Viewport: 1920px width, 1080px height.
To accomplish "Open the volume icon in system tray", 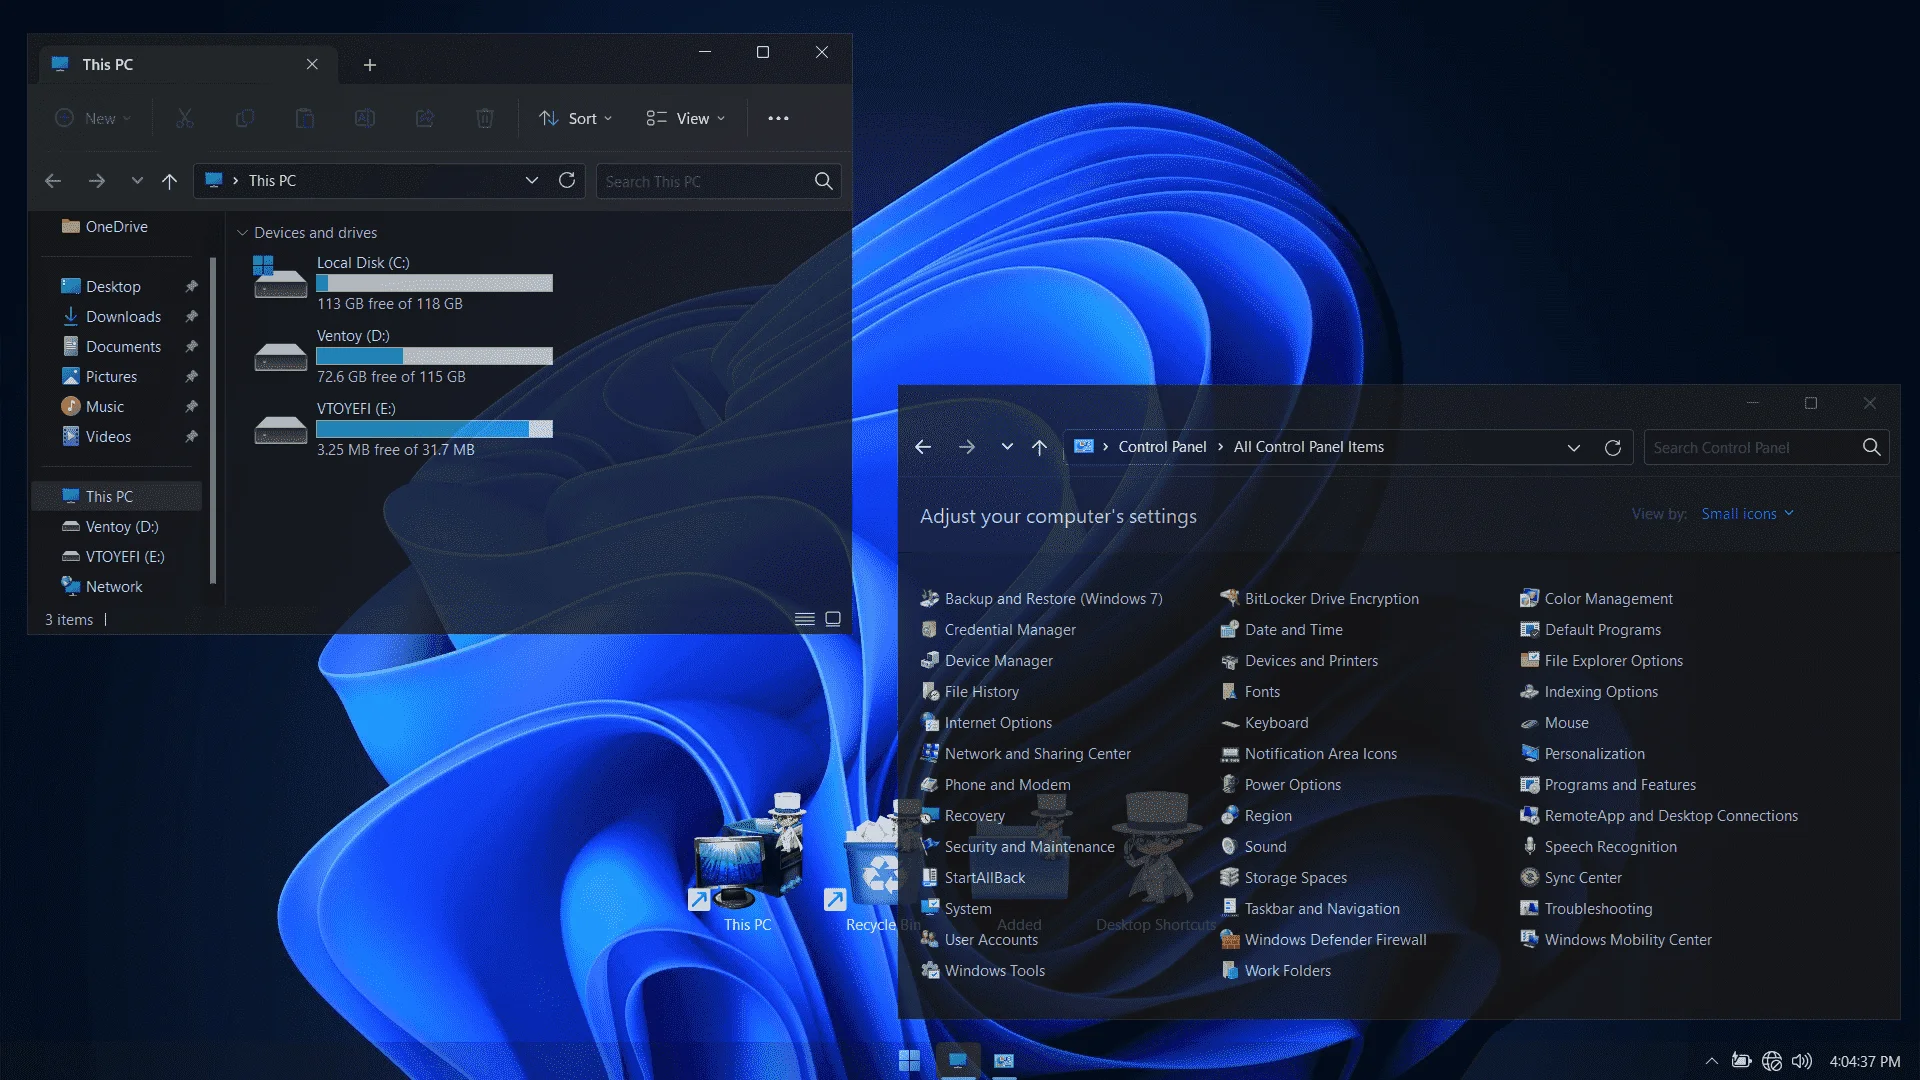I will (x=1802, y=1061).
